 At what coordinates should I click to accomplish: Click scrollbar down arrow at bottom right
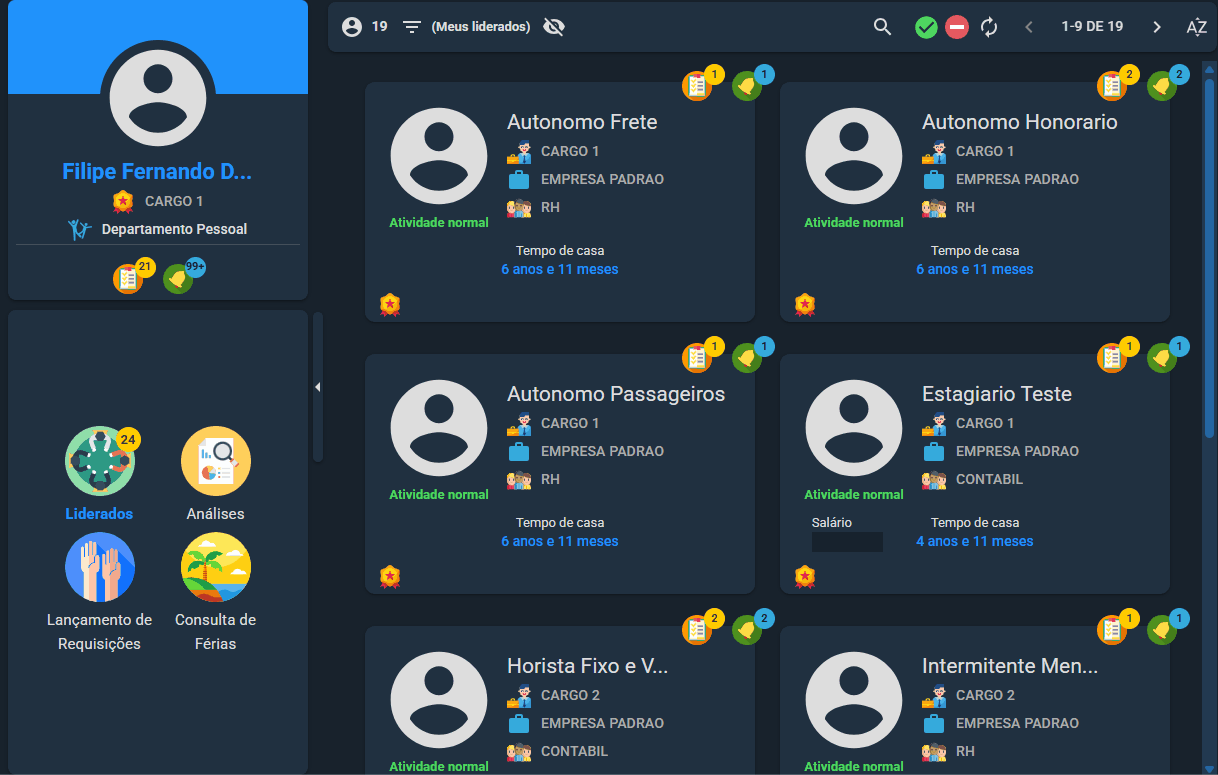click(1209, 768)
